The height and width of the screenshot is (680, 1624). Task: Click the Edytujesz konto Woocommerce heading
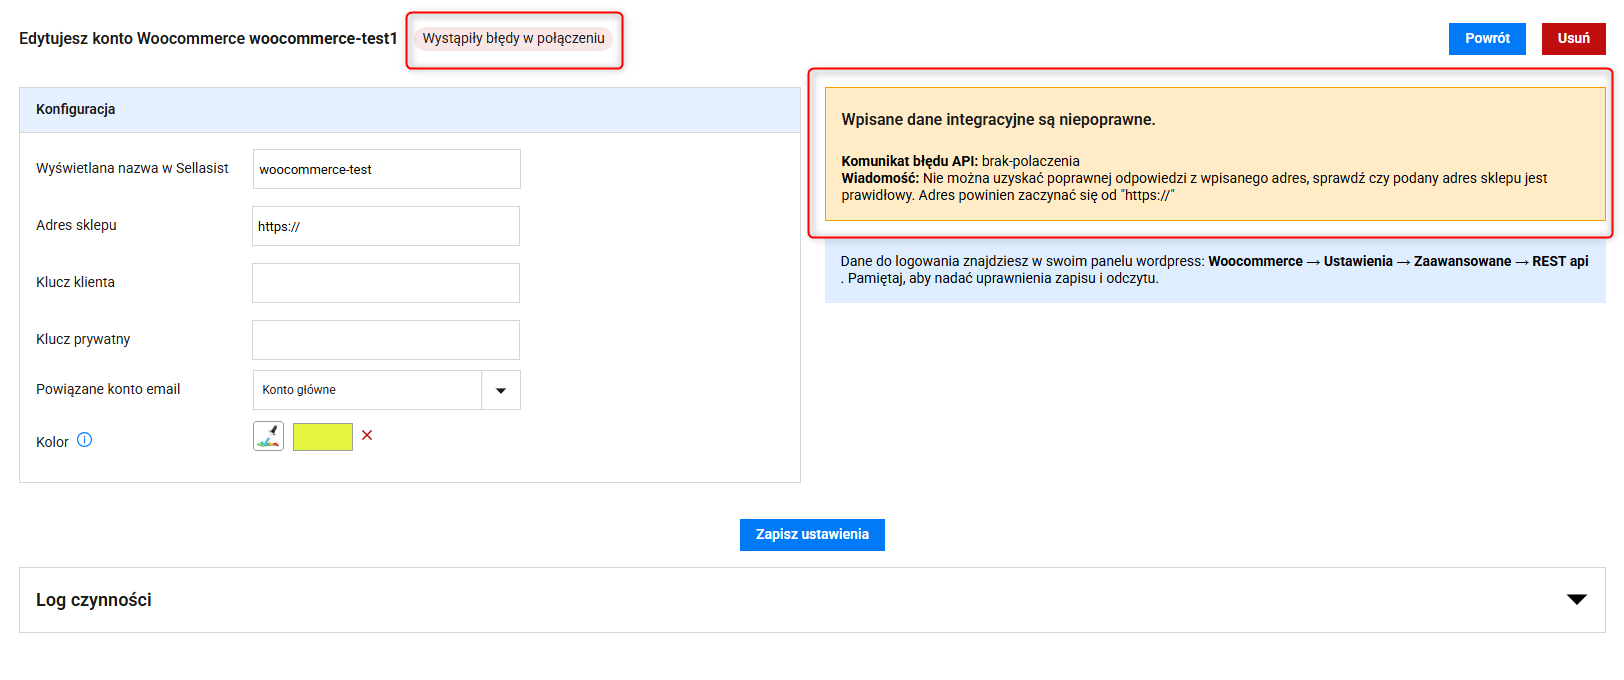point(208,39)
